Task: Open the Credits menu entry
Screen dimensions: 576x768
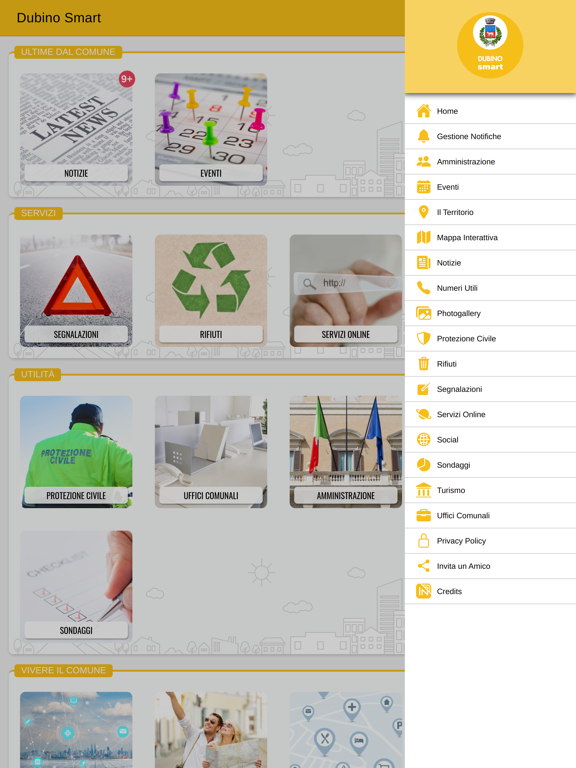Action: (x=490, y=591)
